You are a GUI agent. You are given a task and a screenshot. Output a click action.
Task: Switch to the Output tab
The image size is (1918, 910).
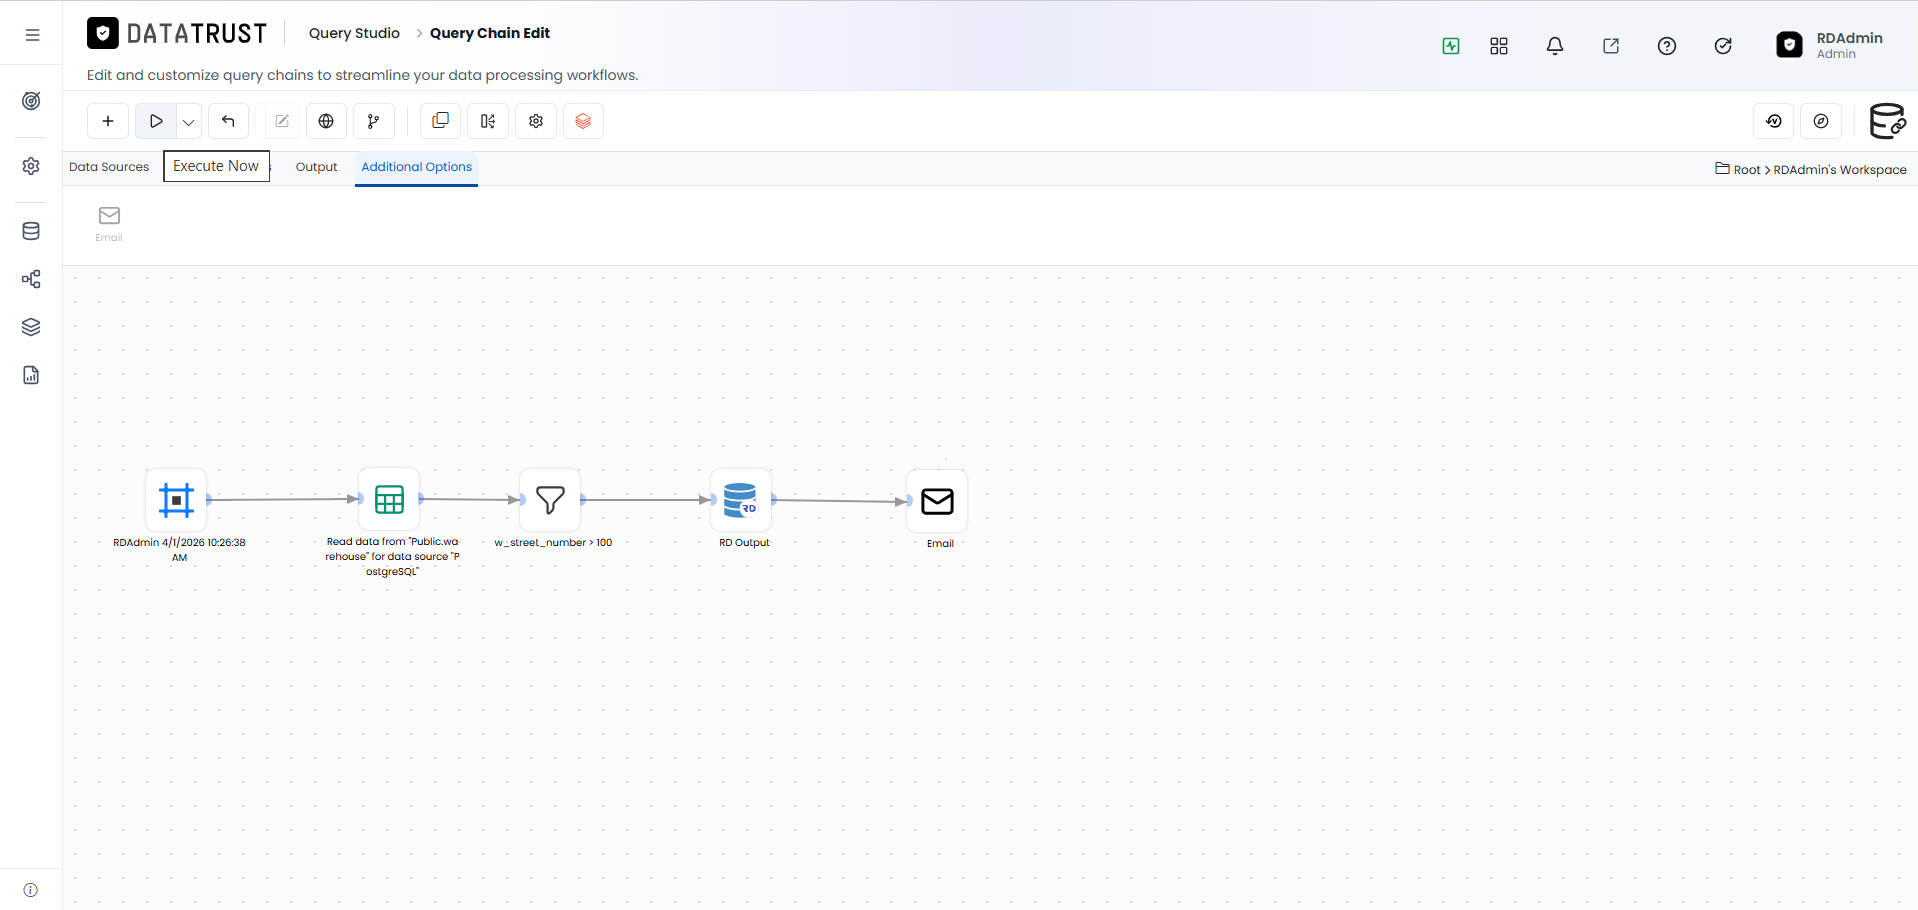click(x=316, y=167)
